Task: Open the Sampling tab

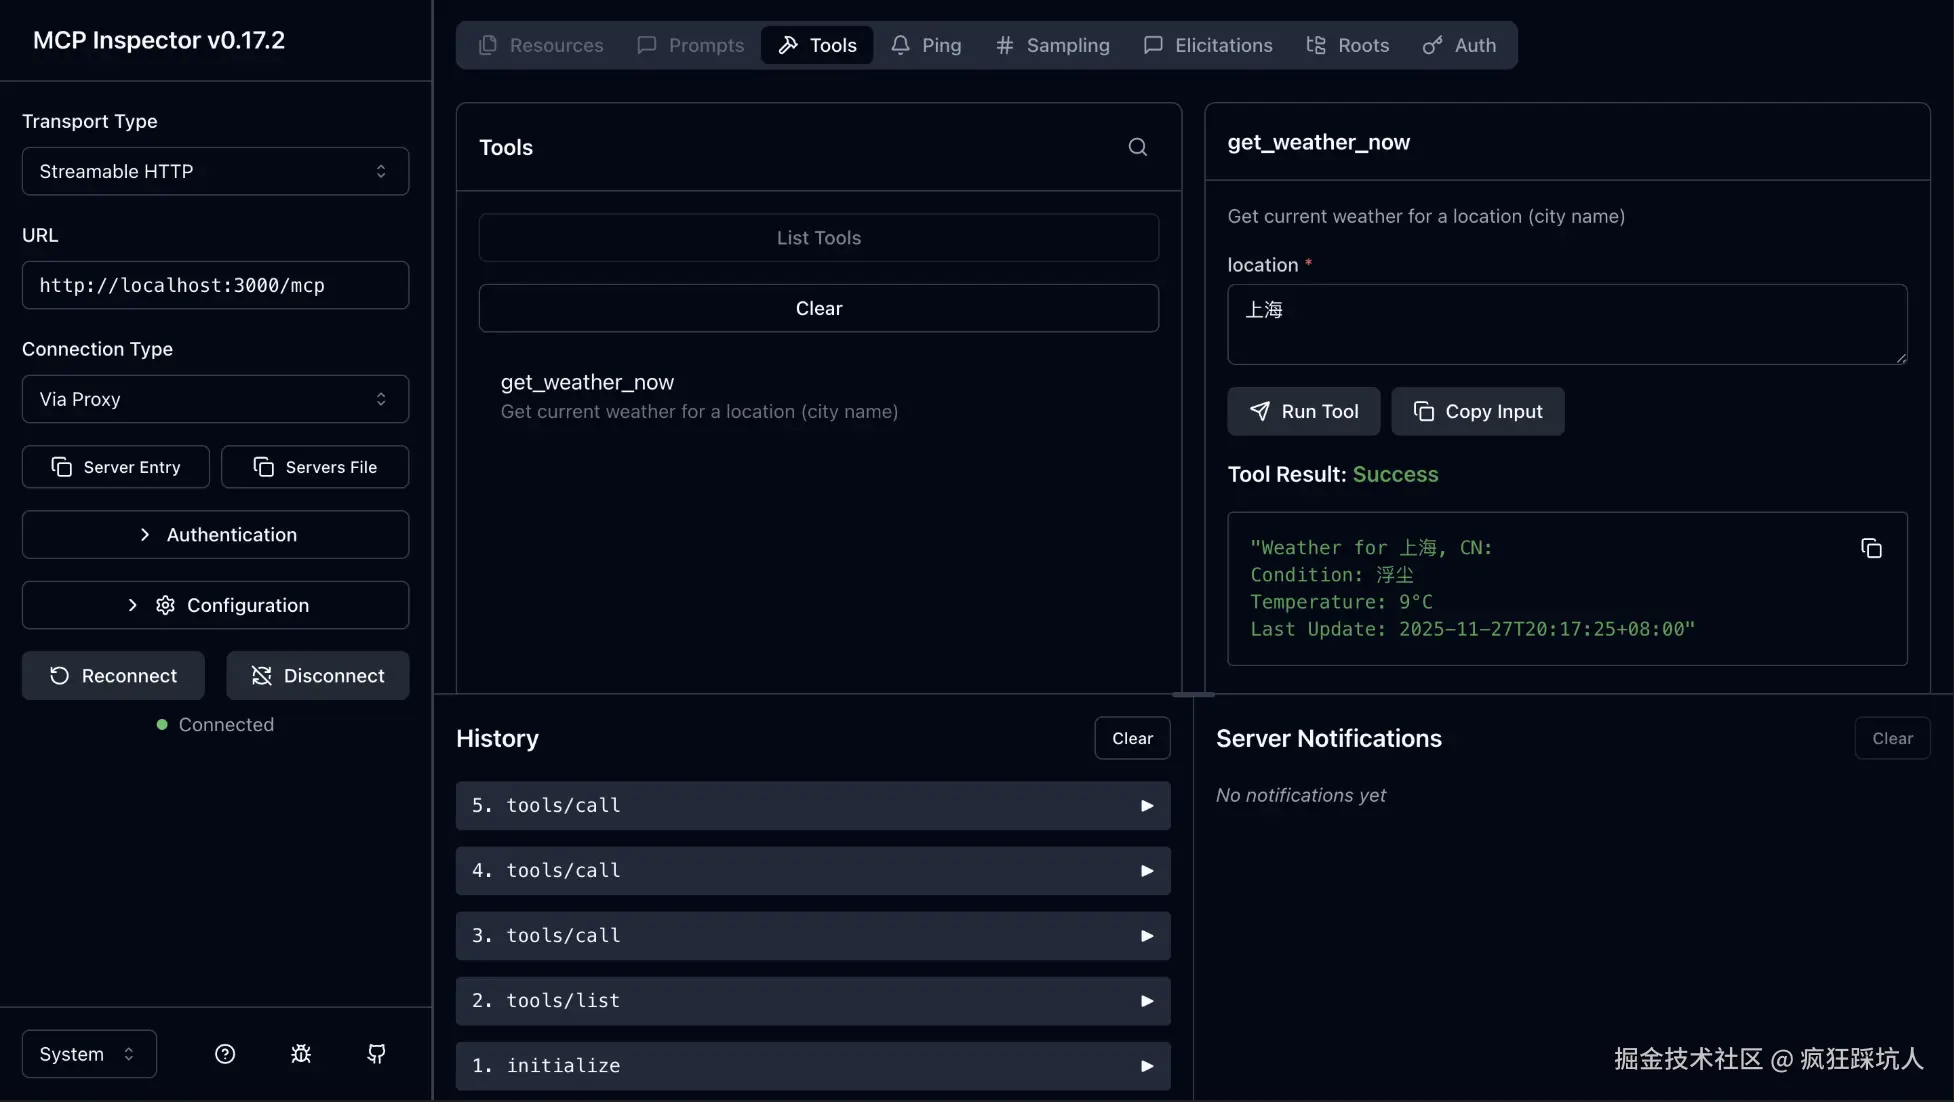Action: pyautogui.click(x=1053, y=45)
